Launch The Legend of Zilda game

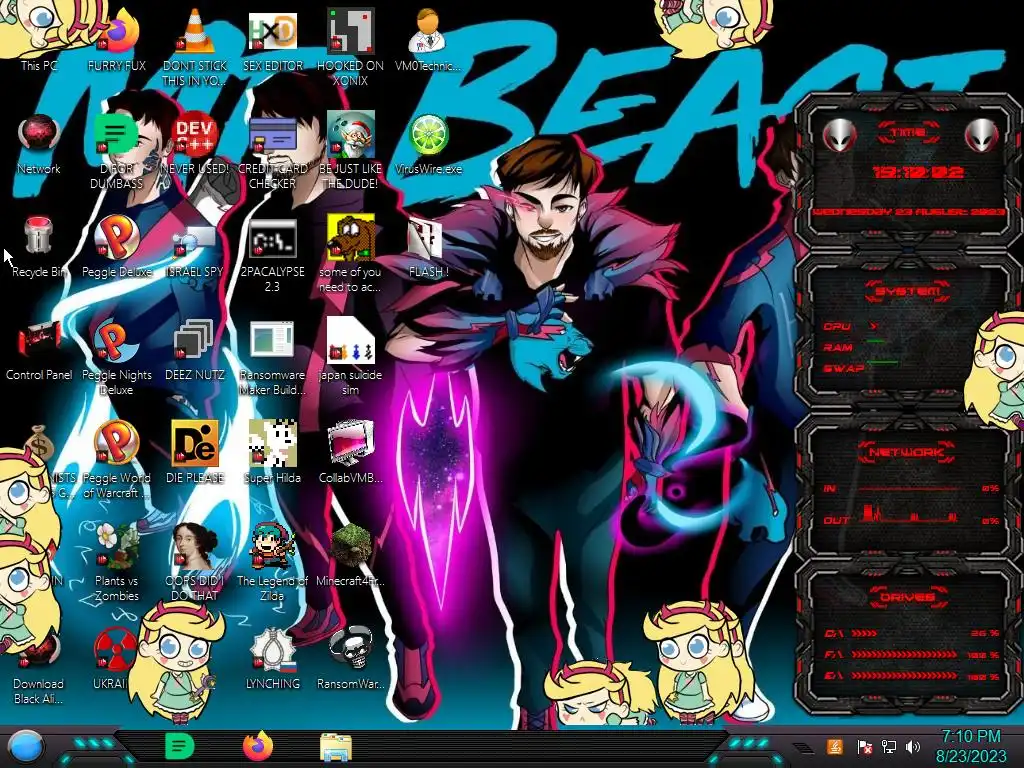[x=272, y=563]
